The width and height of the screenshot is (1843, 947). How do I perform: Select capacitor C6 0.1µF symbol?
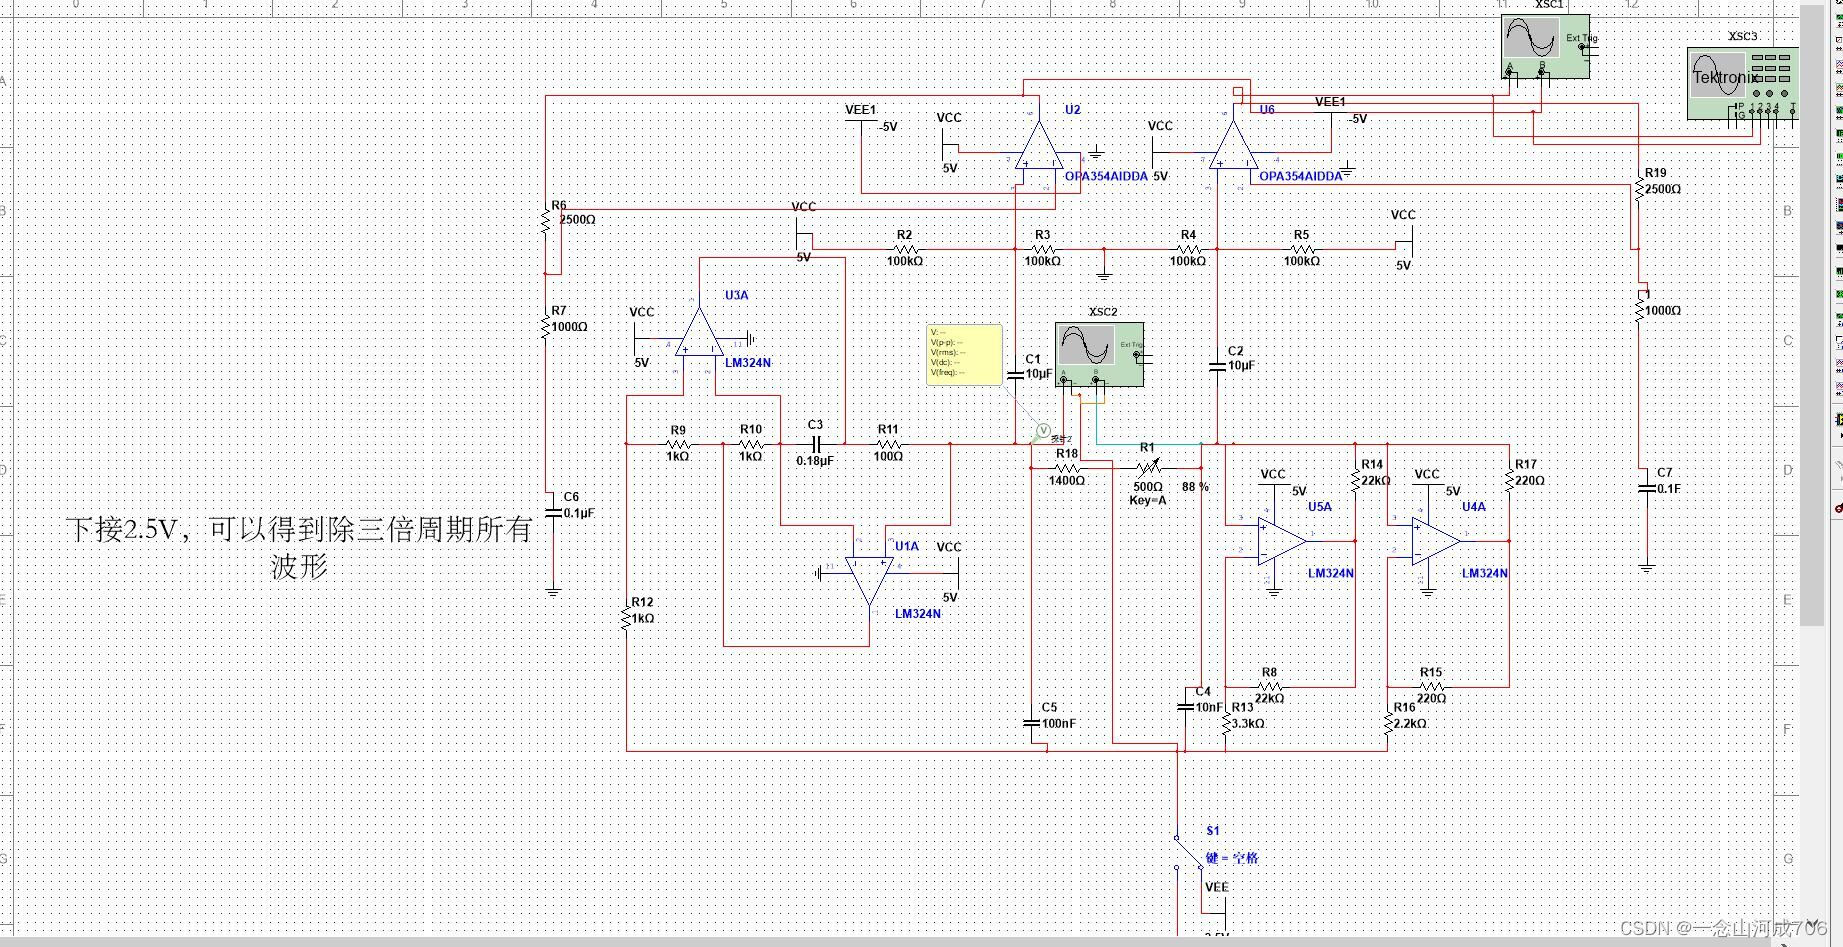[553, 512]
